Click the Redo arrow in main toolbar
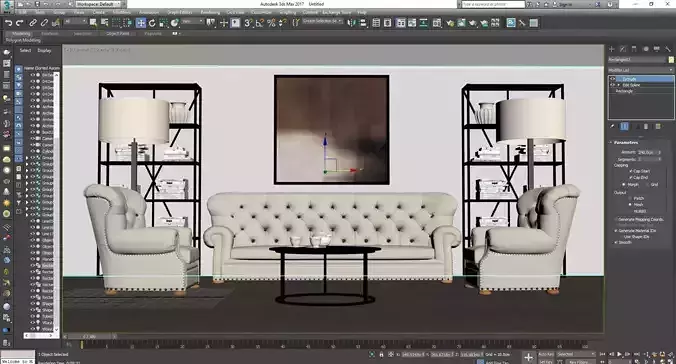676x364 pixels. [x=19, y=23]
